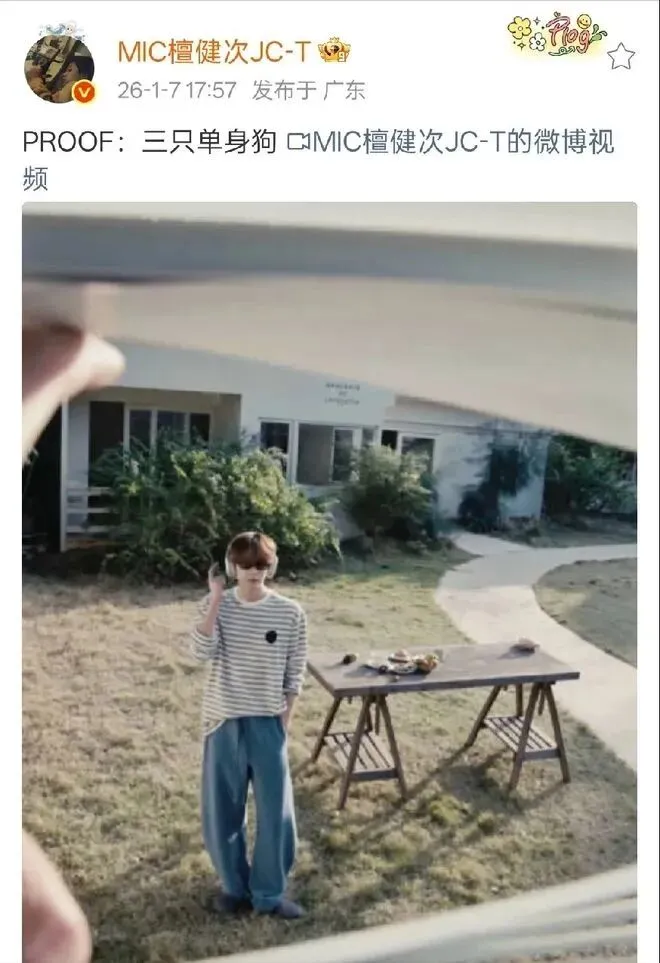Open the MIC檀健次JC-T profile avatar
Screen dimensions: 660x963
[58, 68]
